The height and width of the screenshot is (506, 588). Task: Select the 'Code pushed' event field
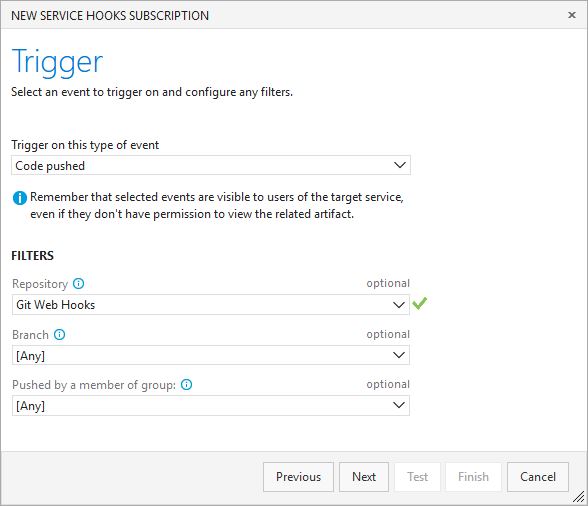[211, 165]
